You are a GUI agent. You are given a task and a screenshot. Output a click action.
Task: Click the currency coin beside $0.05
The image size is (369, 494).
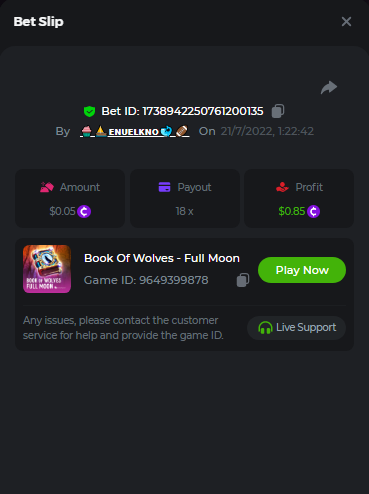point(84,211)
